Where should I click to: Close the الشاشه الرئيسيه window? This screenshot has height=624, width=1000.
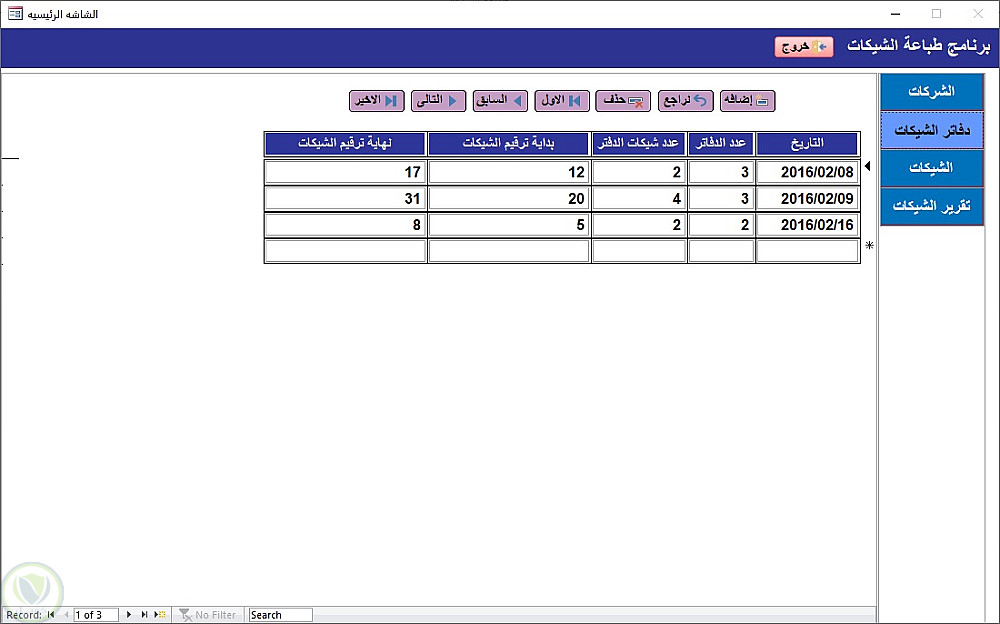978,13
